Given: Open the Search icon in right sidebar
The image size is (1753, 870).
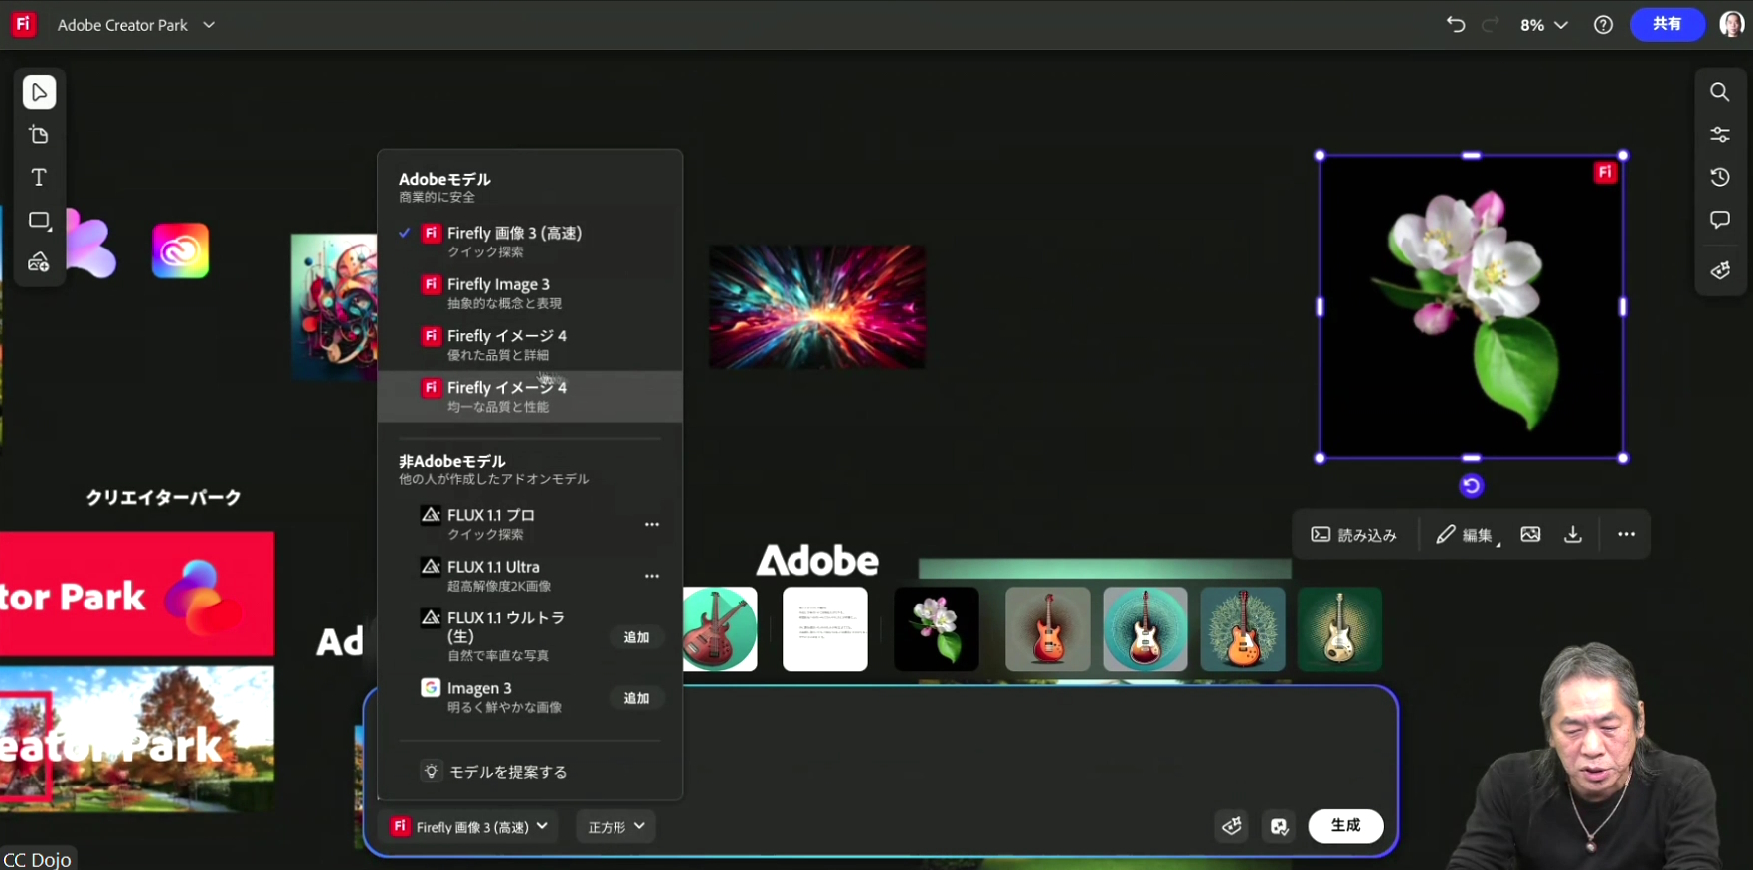Looking at the screenshot, I should click(1720, 92).
